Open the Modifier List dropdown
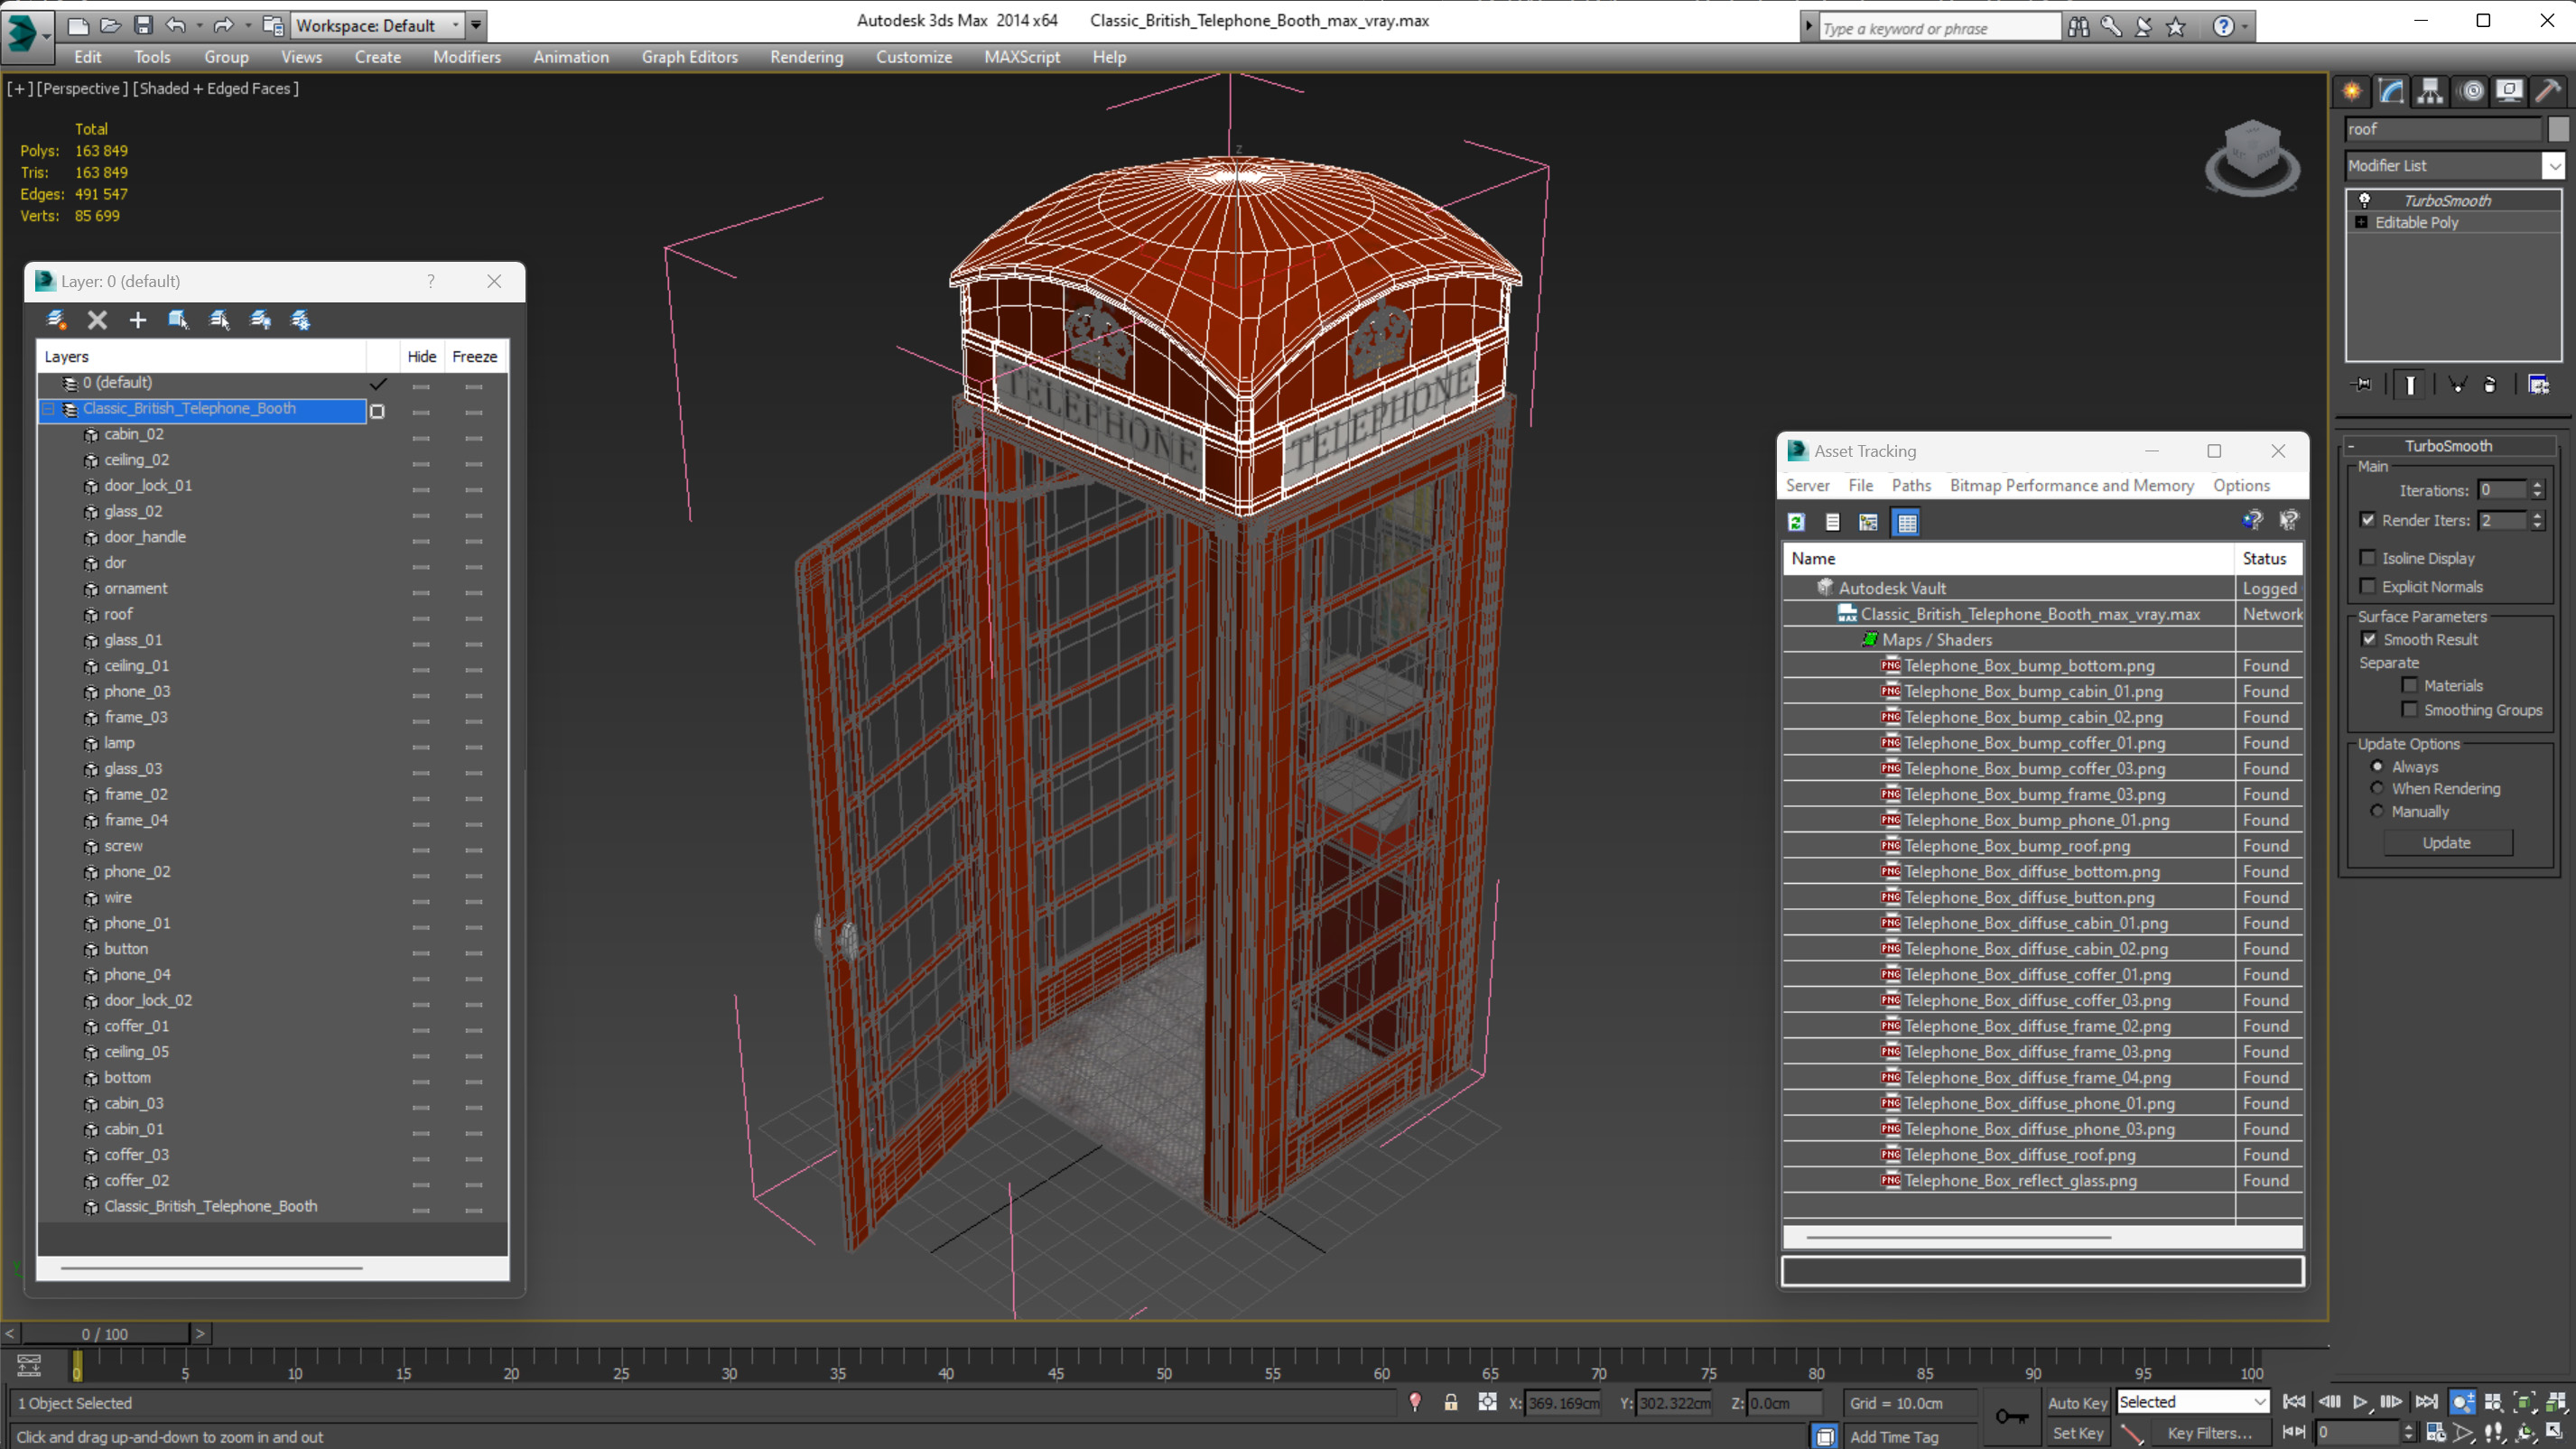The height and width of the screenshot is (1449, 2576). (x=2555, y=166)
